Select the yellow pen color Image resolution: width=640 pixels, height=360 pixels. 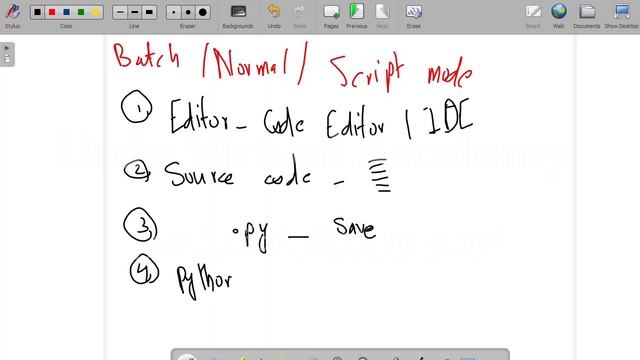[96, 12]
